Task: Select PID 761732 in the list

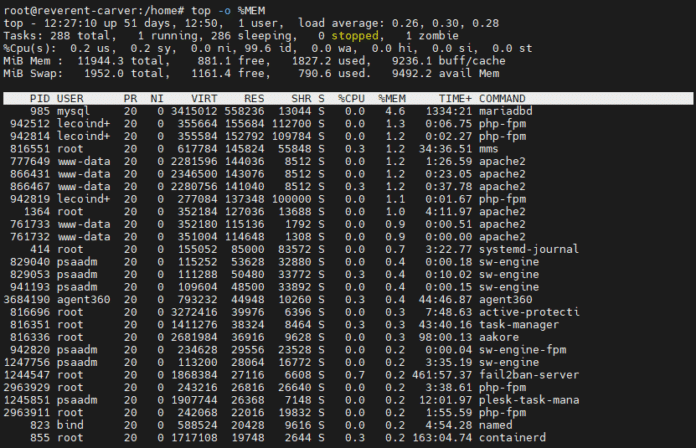Action: [30, 237]
